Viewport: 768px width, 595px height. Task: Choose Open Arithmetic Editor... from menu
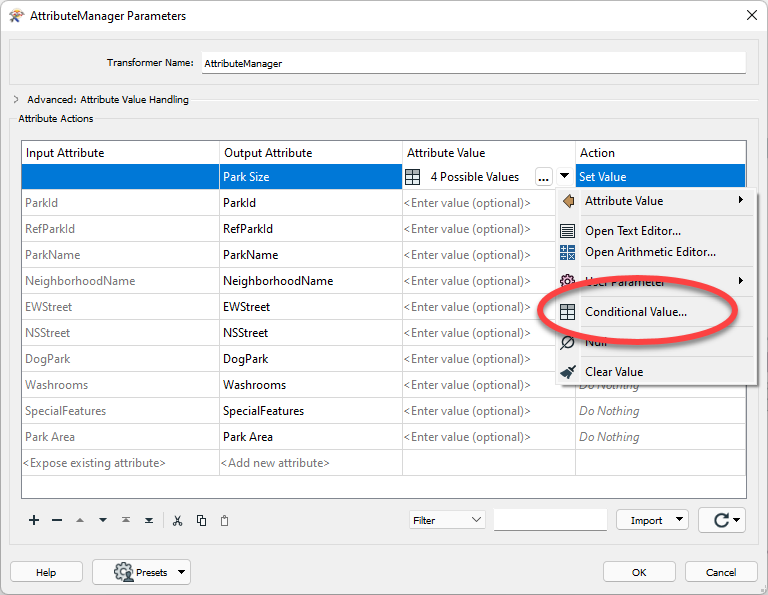[656, 252]
